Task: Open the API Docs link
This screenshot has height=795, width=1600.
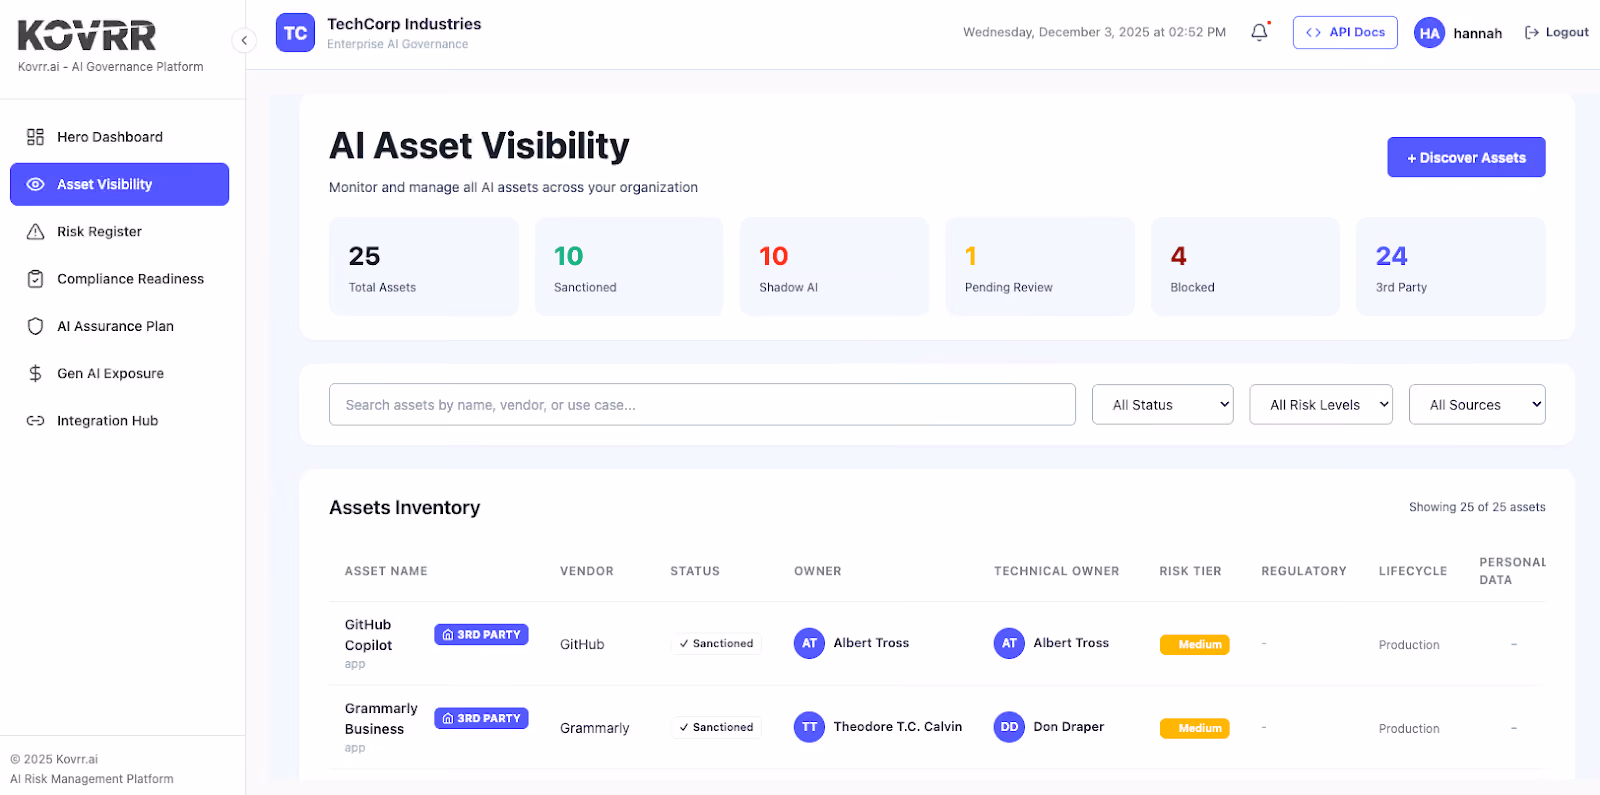Action: 1345,32
